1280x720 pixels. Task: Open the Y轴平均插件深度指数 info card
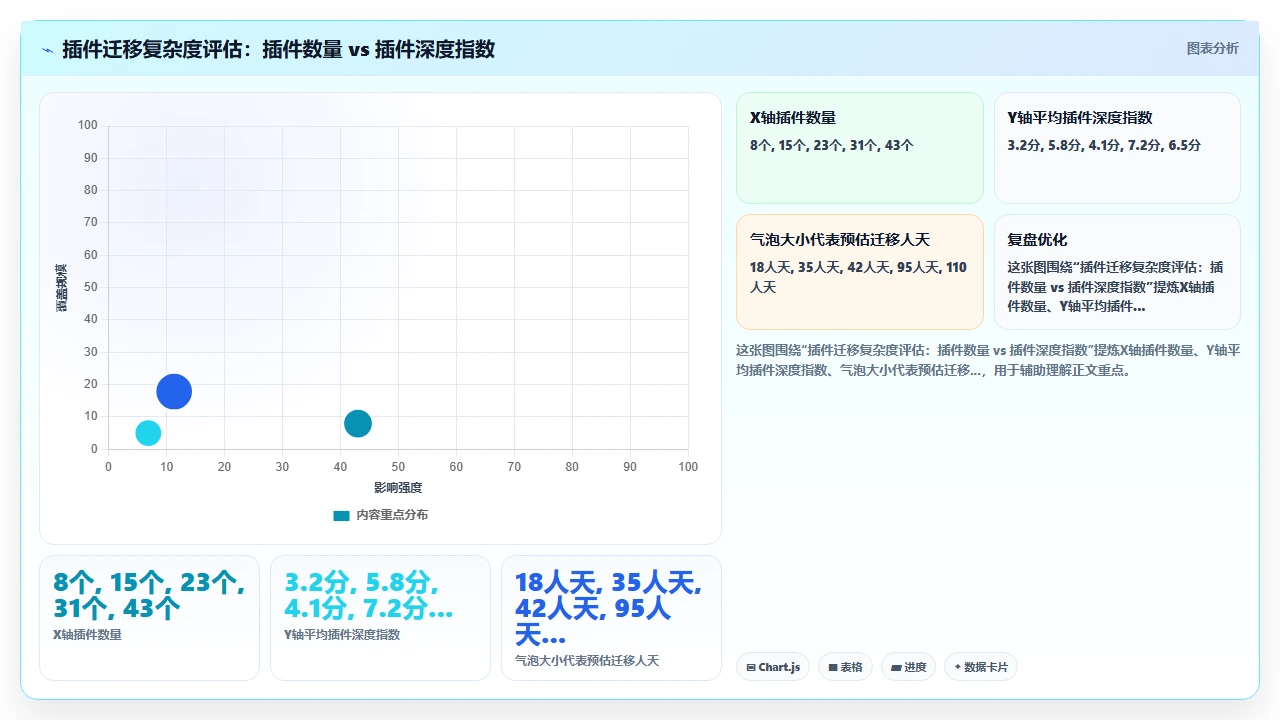point(1117,148)
